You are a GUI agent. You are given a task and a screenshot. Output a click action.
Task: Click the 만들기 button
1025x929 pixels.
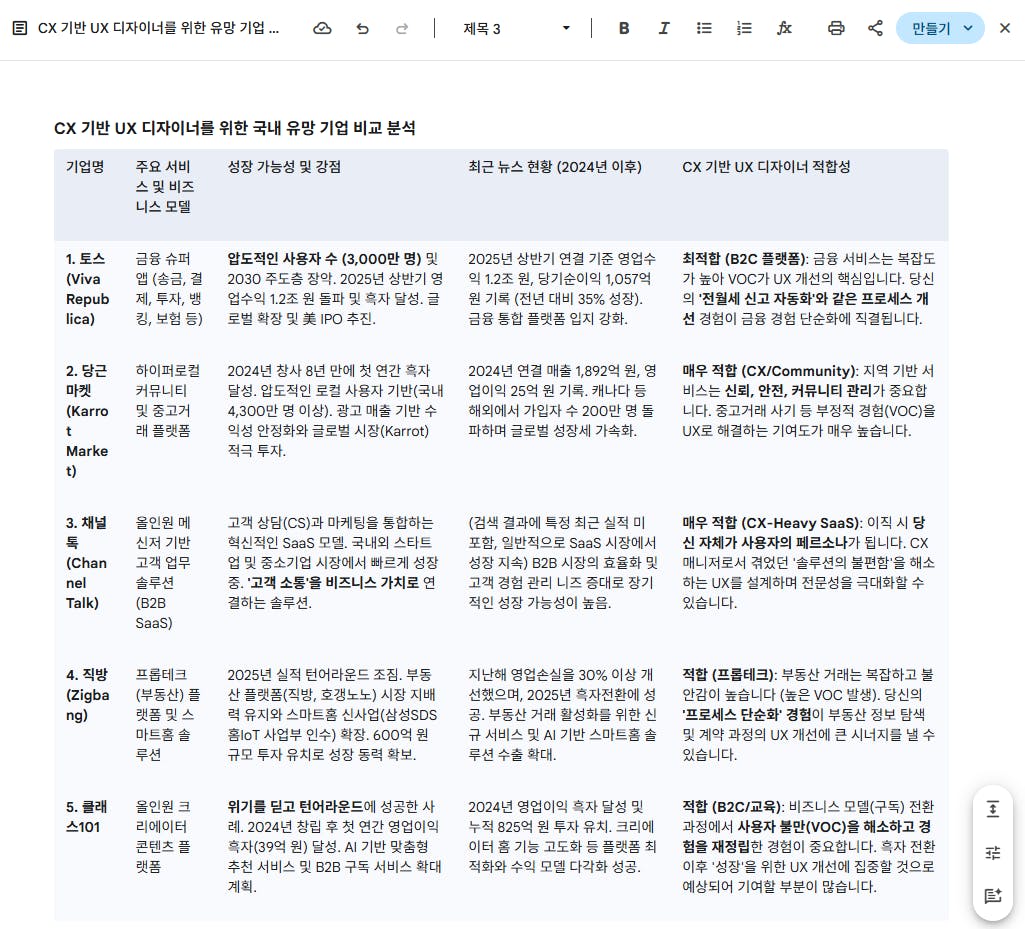pos(932,28)
